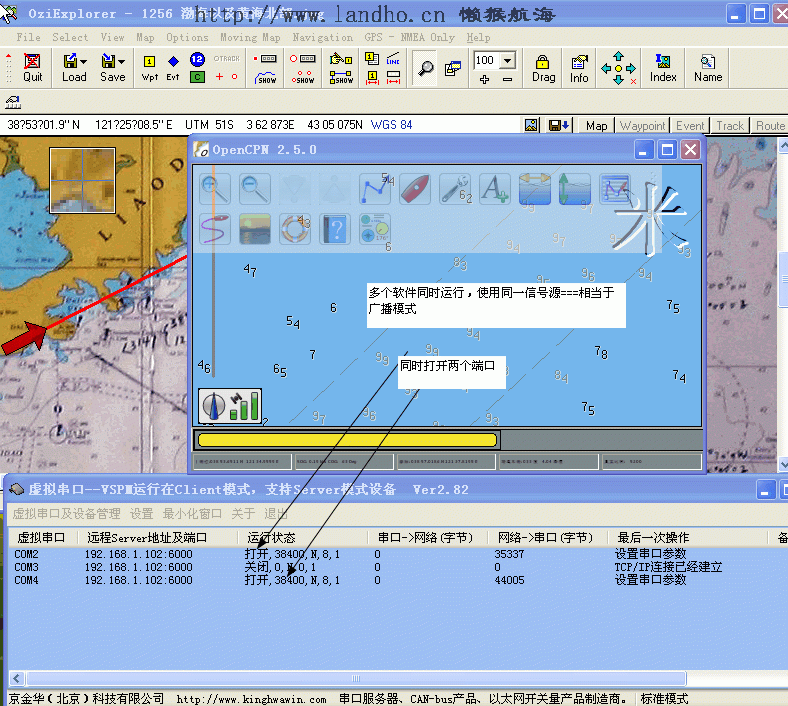Click OpenCPN yellow chart bar
Image resolution: width=788 pixels, height=706 pixels.
[x=347, y=440]
